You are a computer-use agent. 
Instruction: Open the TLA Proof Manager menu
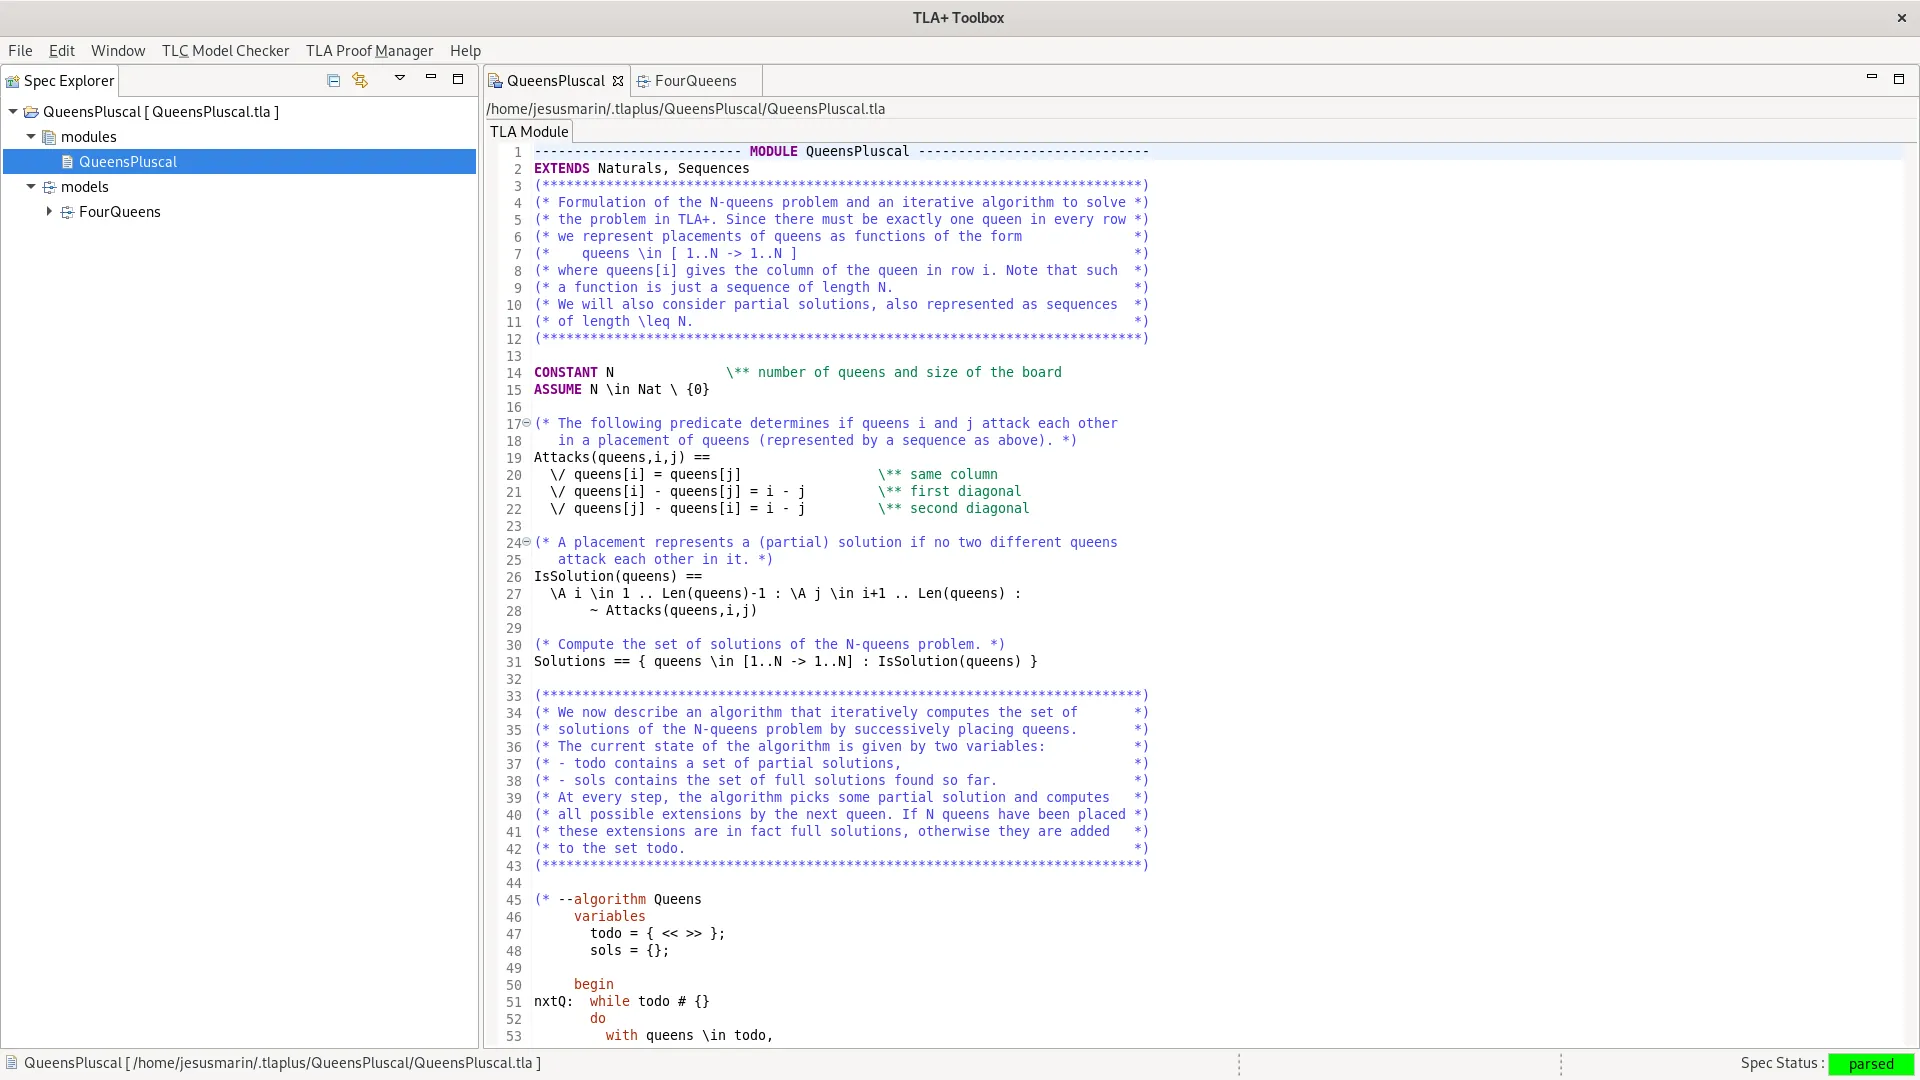[369, 51]
